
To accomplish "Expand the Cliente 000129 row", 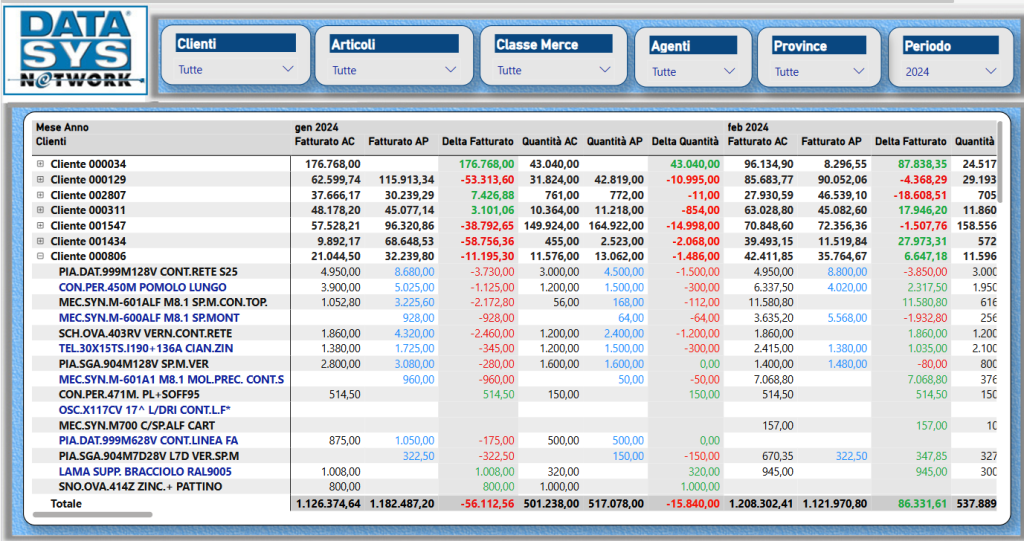I will coord(41,179).
